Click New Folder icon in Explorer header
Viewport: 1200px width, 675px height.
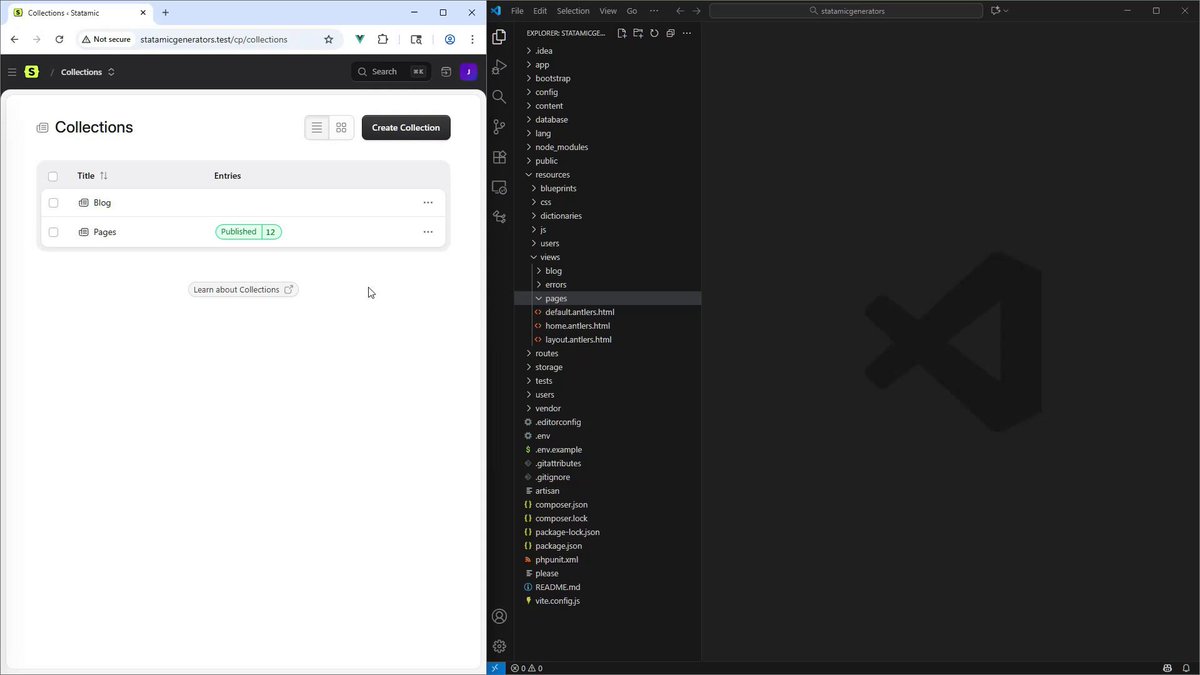click(638, 33)
